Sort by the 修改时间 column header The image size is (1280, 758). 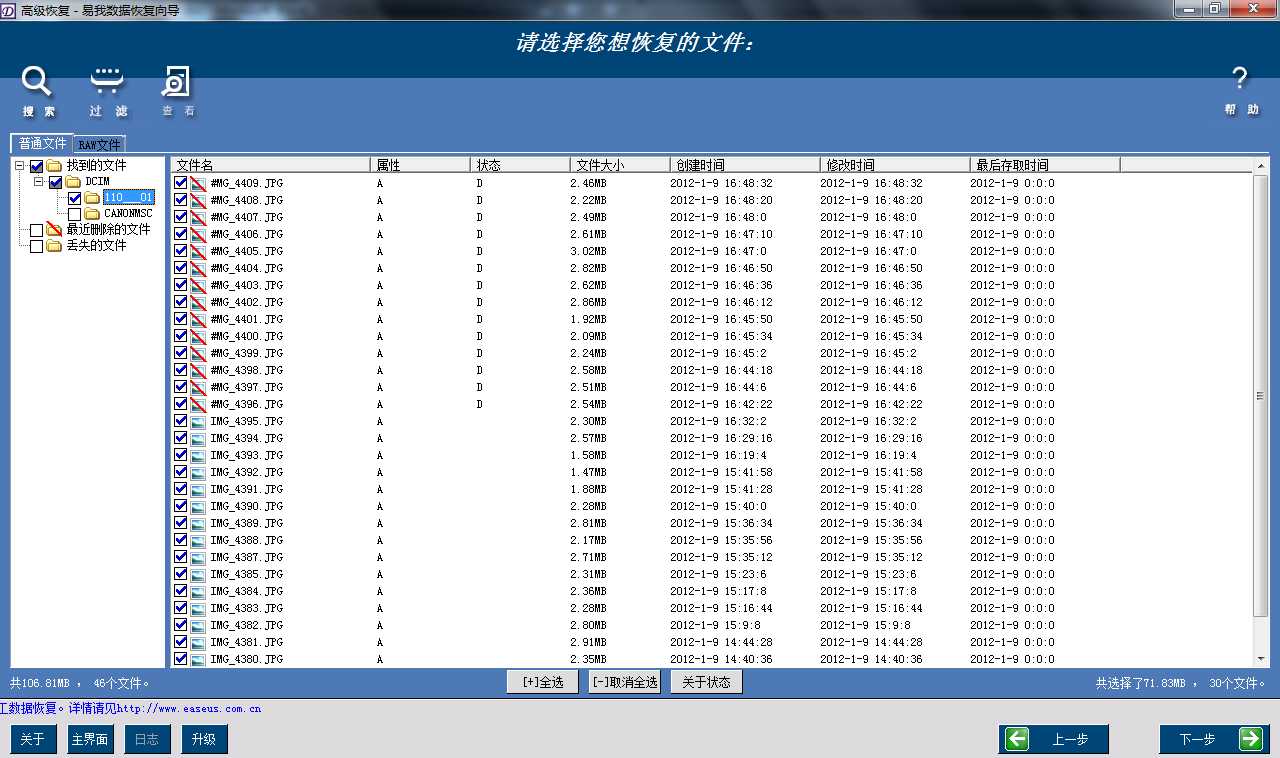click(895, 165)
